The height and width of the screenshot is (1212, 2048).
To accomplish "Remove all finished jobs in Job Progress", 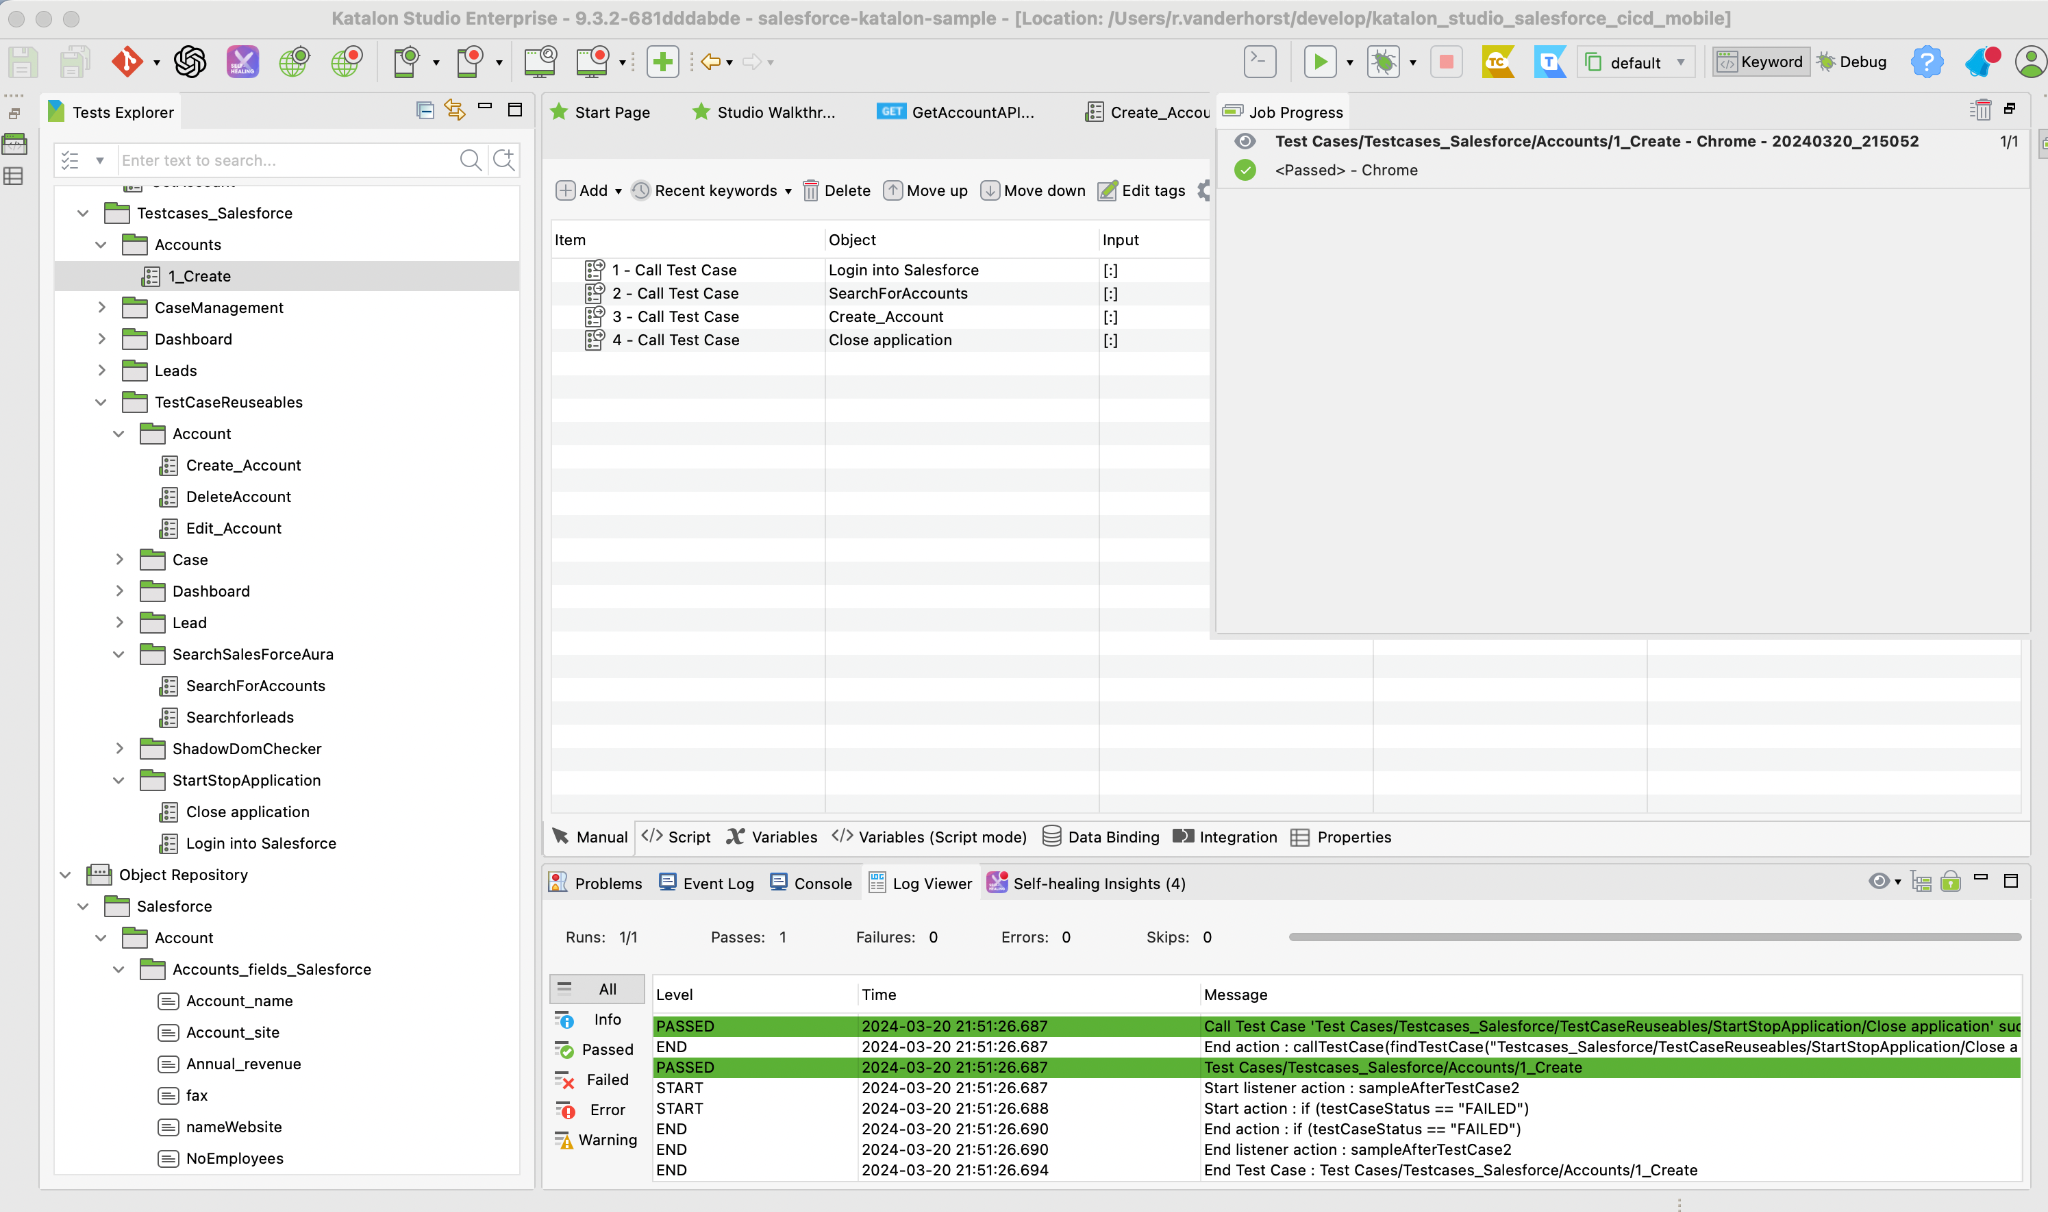I will pos(1980,110).
